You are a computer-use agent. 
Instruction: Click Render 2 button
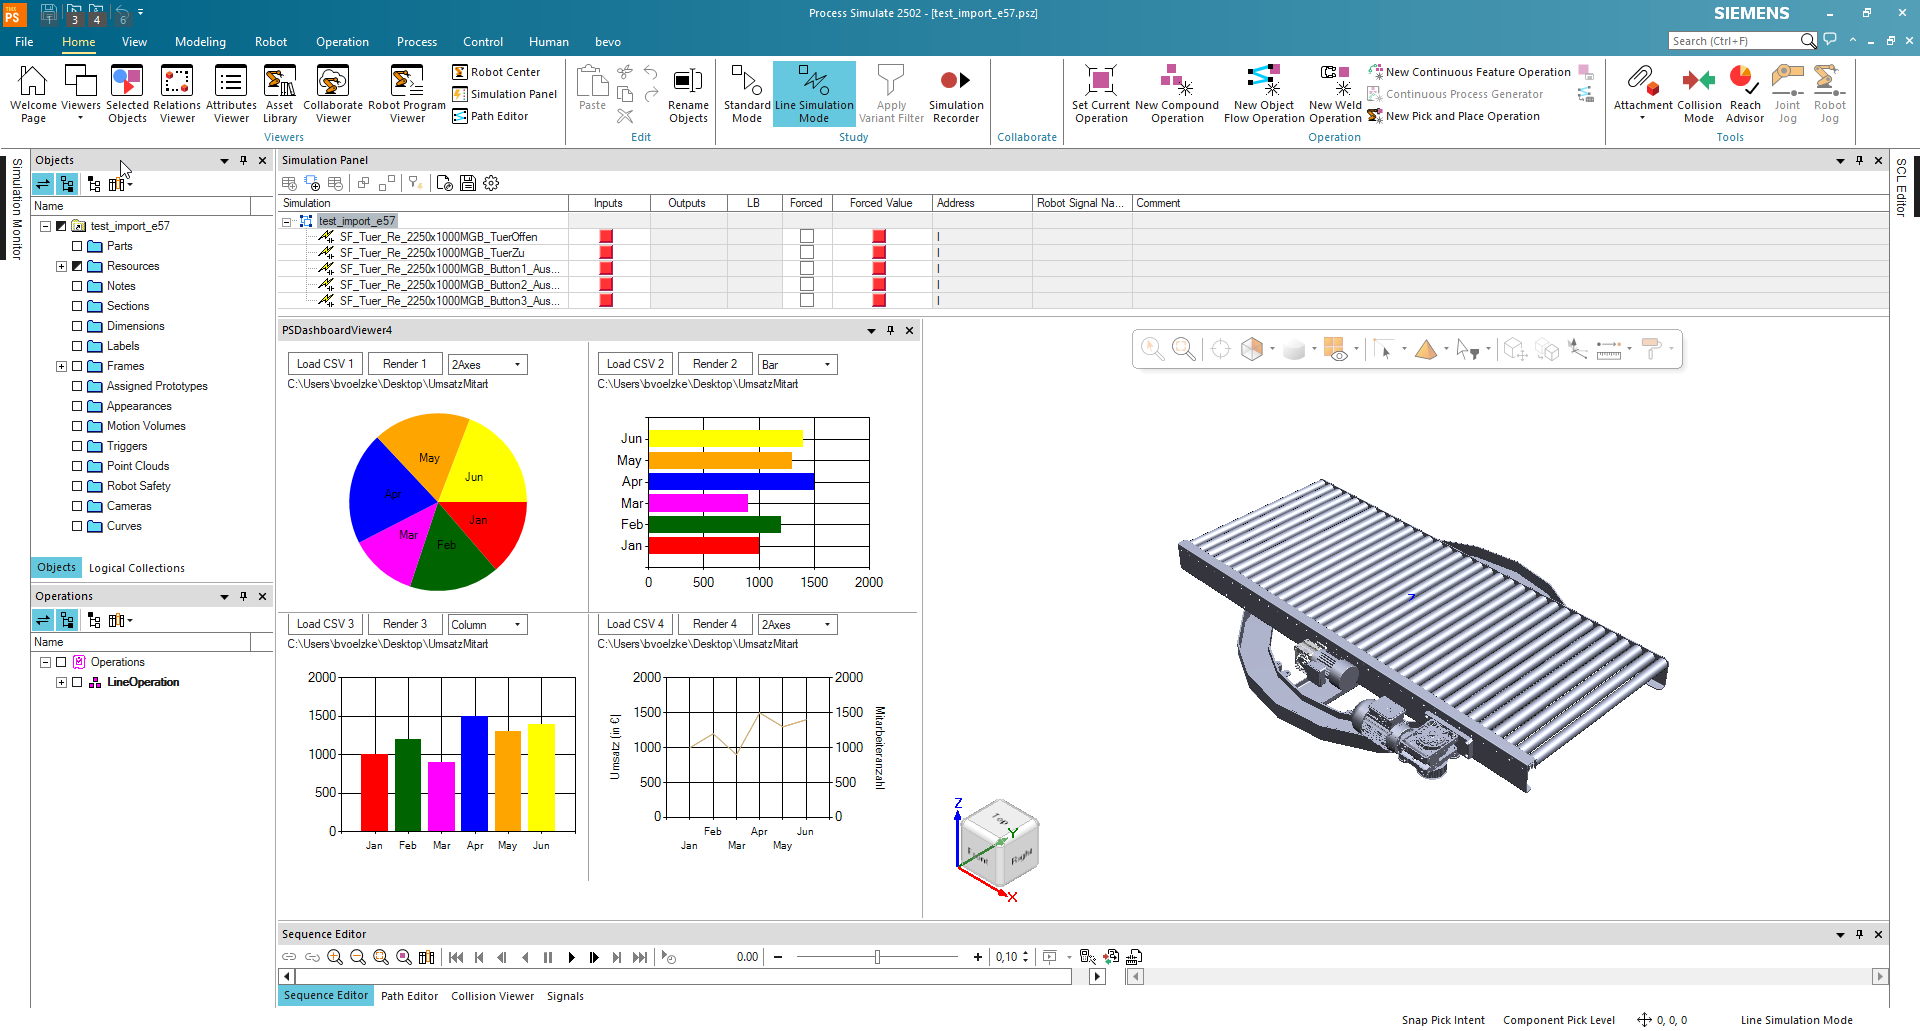click(714, 364)
